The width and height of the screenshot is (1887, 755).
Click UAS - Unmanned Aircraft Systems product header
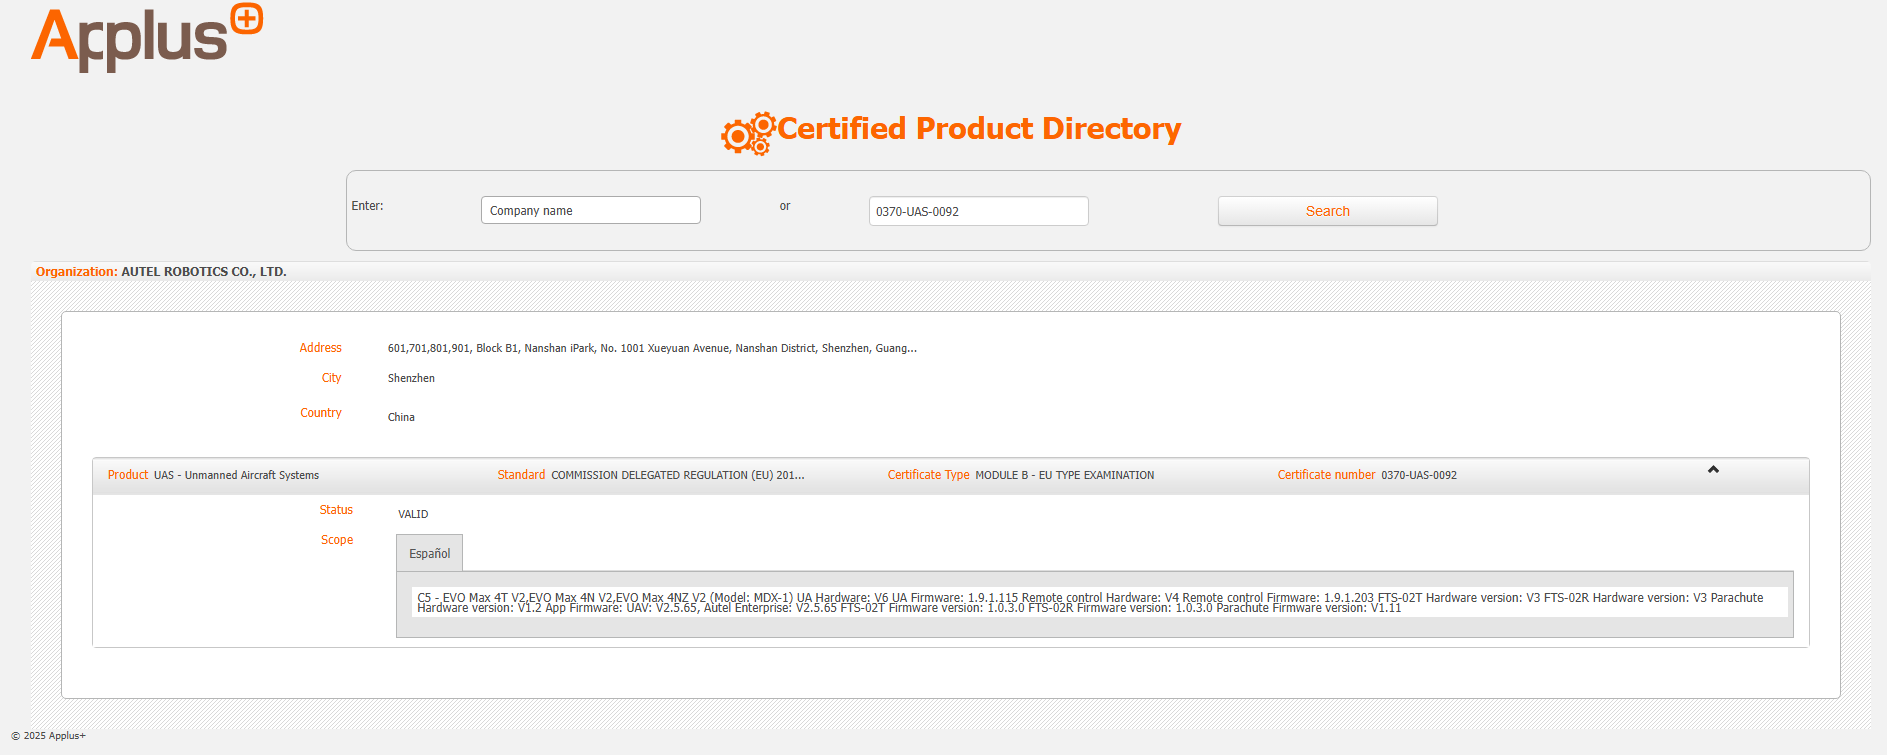[236, 476]
